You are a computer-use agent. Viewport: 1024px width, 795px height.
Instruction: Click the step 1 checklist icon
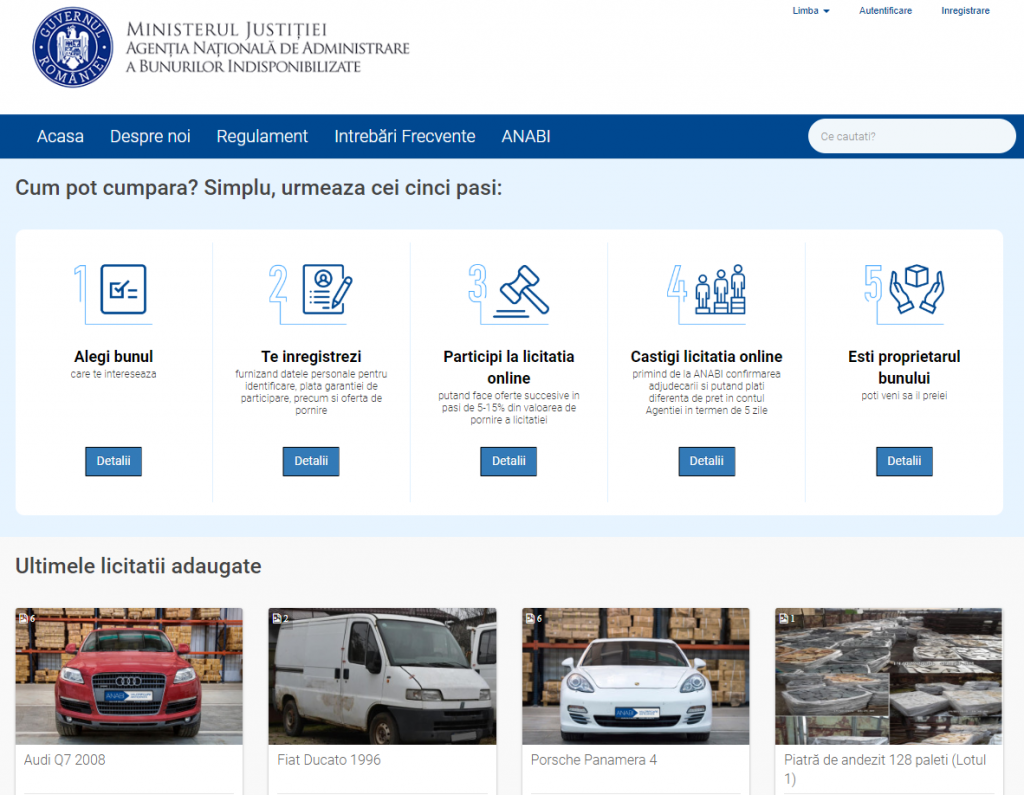123,289
